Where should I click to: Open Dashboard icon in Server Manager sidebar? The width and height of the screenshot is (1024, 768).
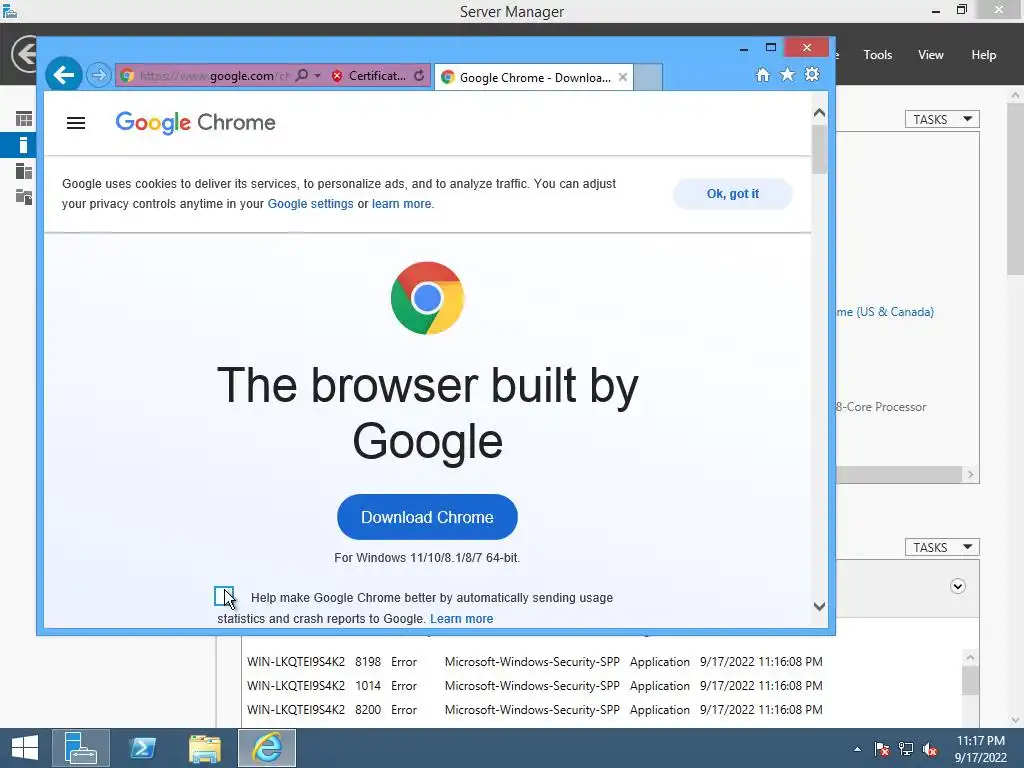click(24, 119)
